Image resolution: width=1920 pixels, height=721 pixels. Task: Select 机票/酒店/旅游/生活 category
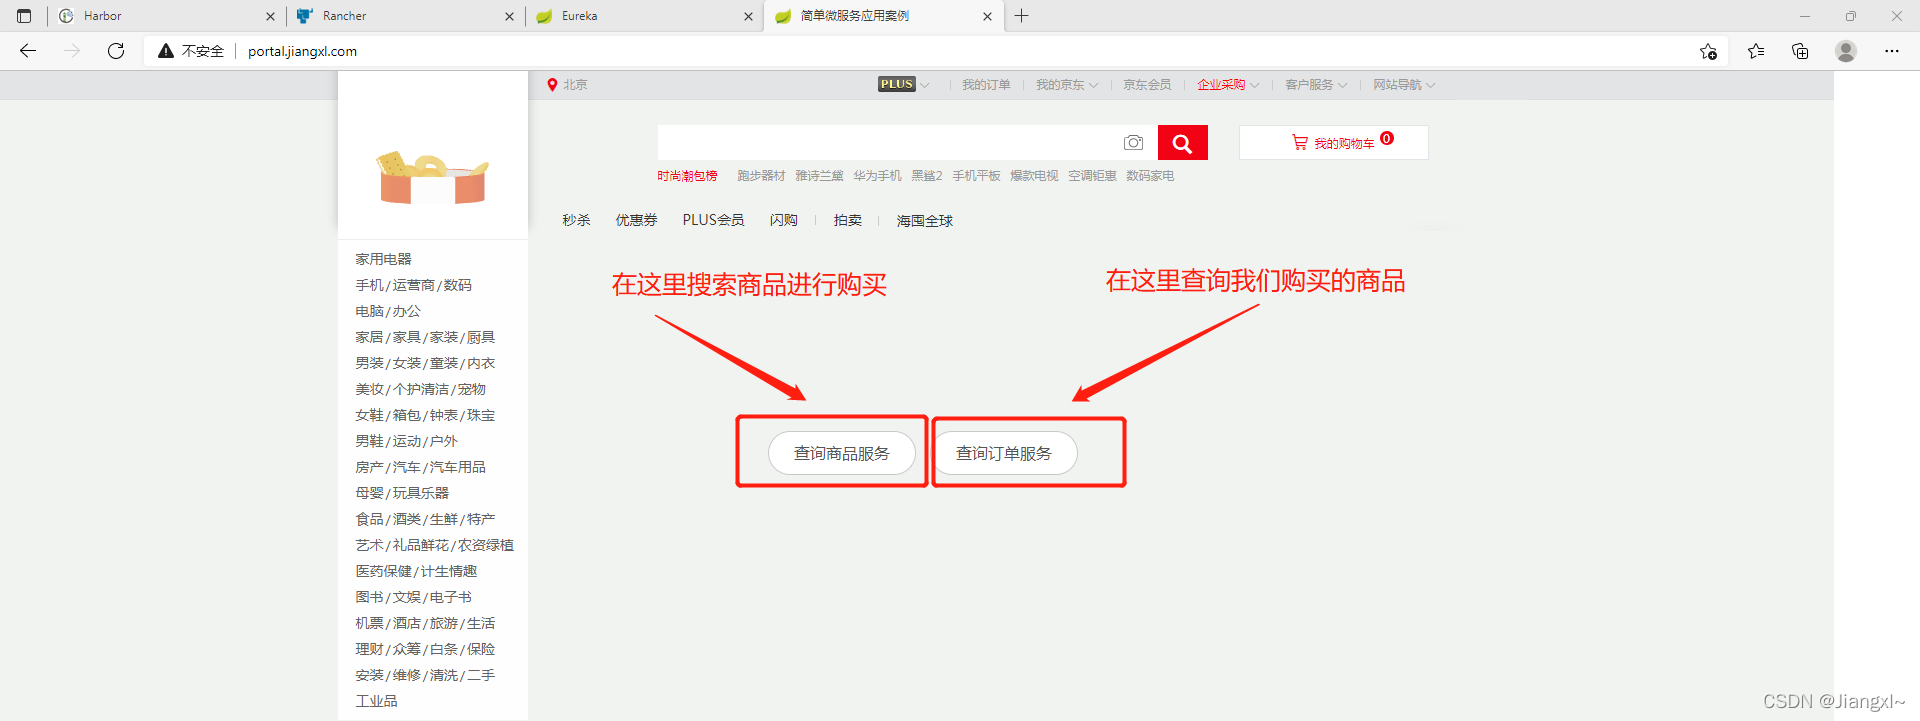[x=425, y=623]
